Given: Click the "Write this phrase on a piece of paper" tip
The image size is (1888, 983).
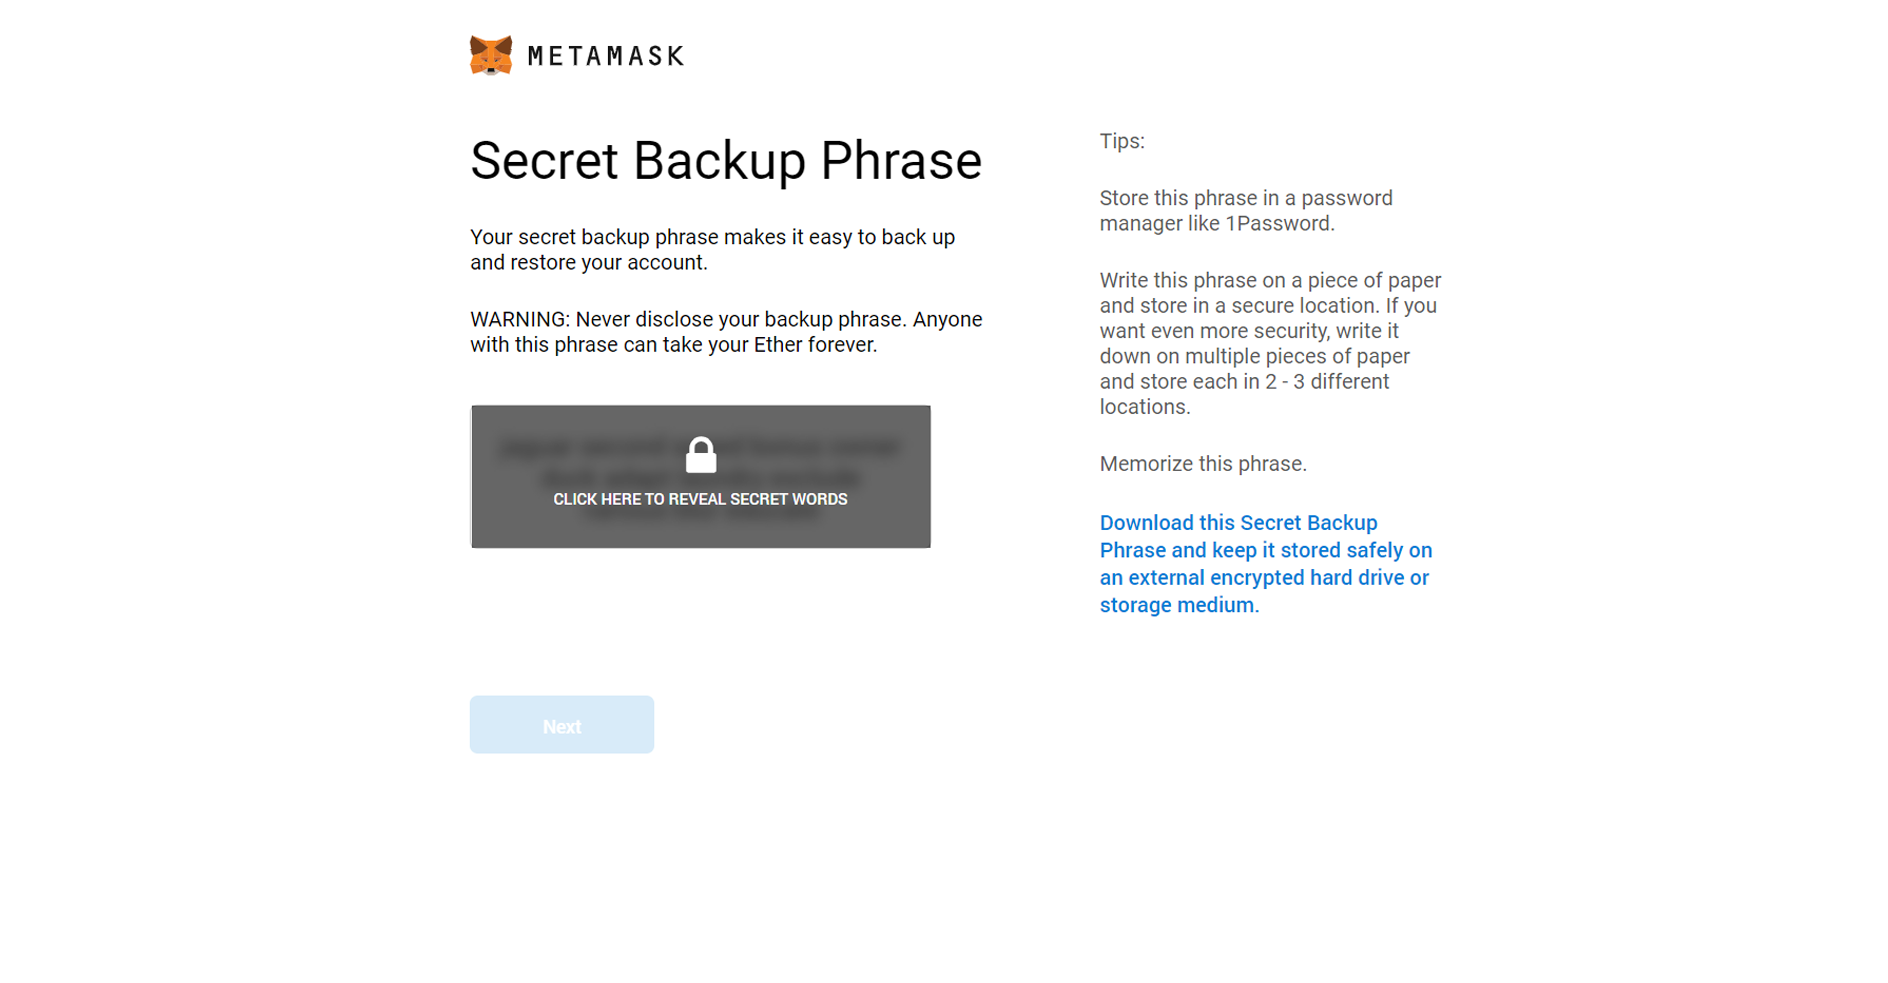Looking at the screenshot, I should click(x=1270, y=343).
